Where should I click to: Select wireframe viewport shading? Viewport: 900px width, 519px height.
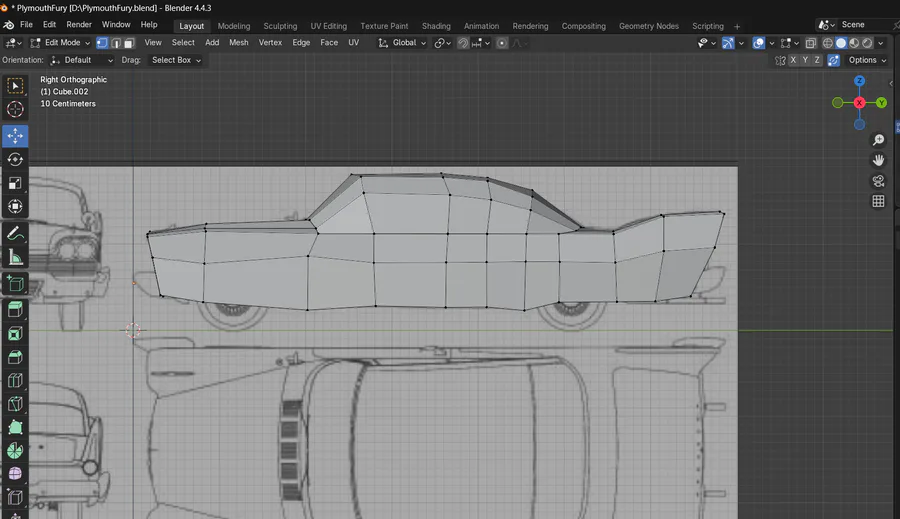pyautogui.click(x=828, y=43)
